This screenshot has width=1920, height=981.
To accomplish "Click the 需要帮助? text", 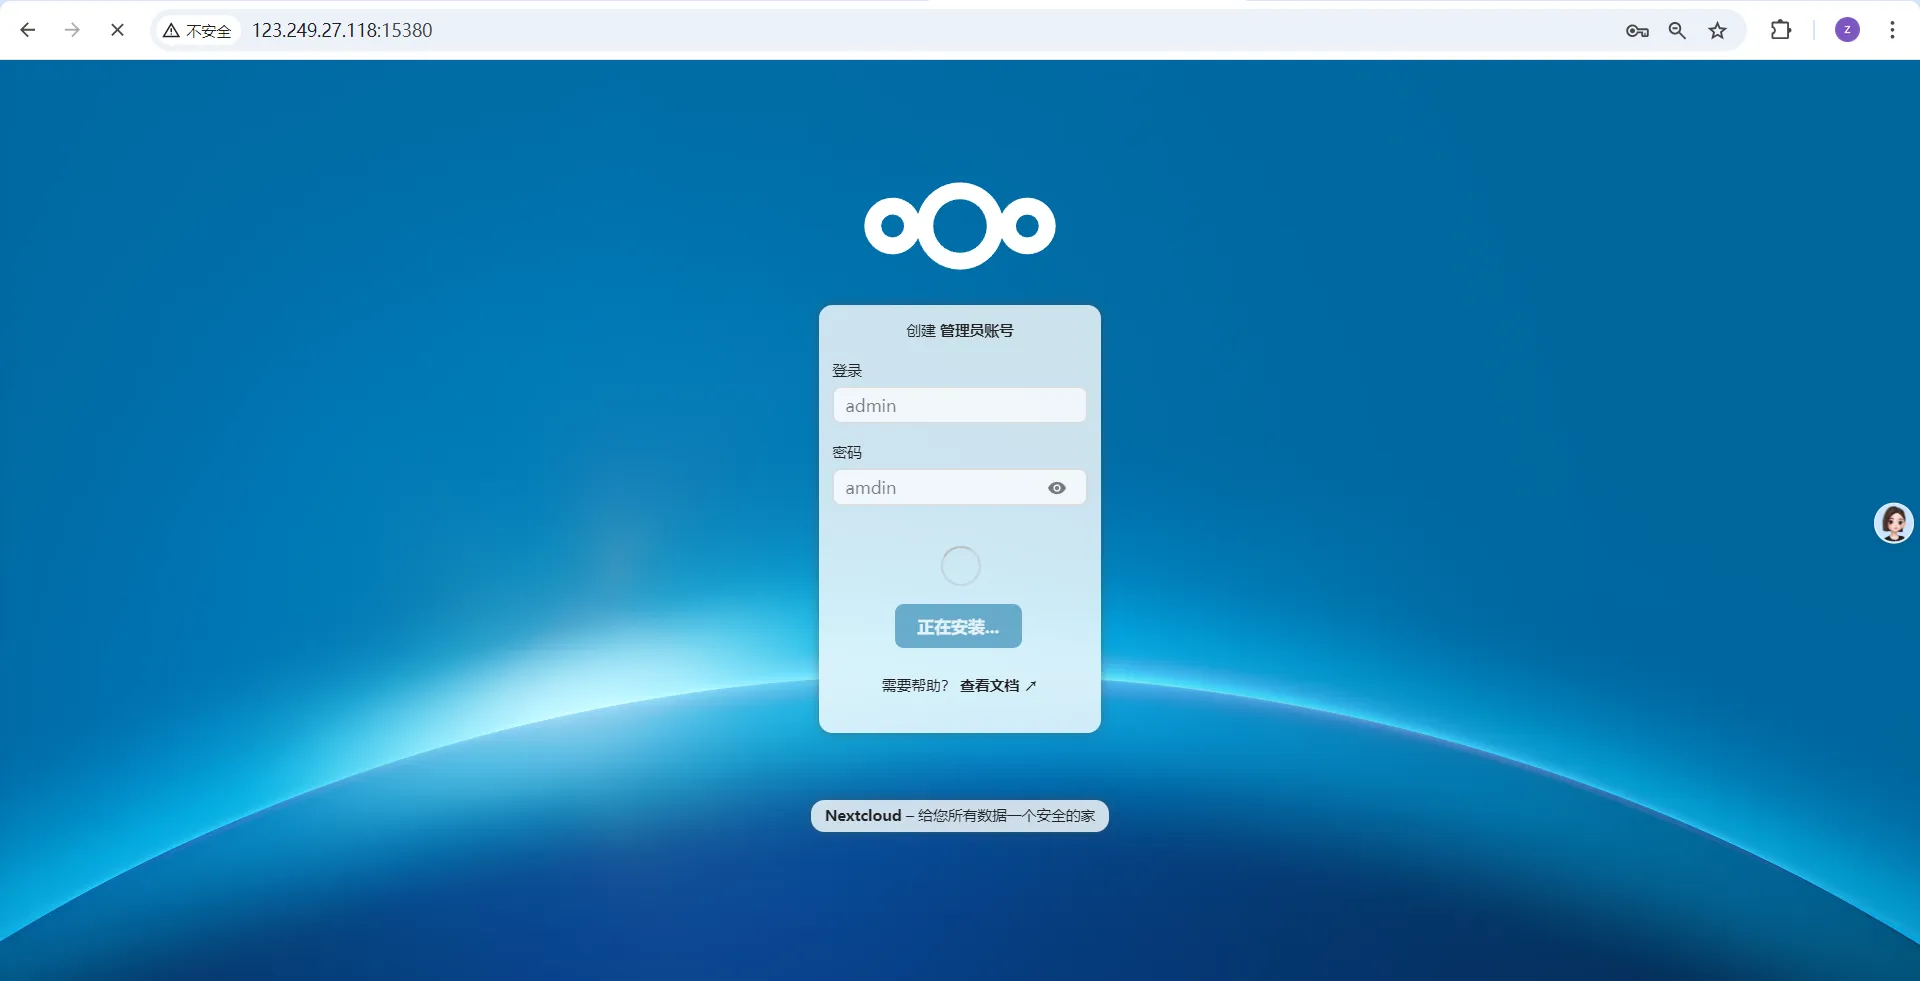I will pos(915,686).
